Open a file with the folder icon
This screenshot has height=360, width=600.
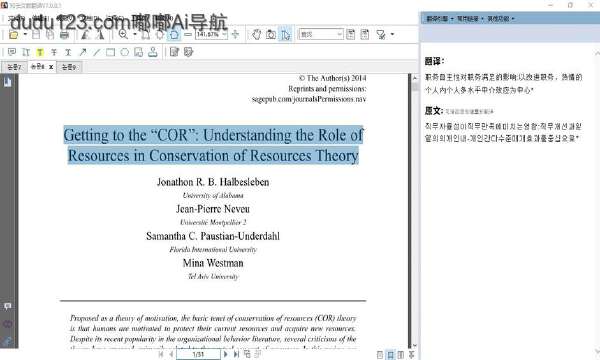14,35
